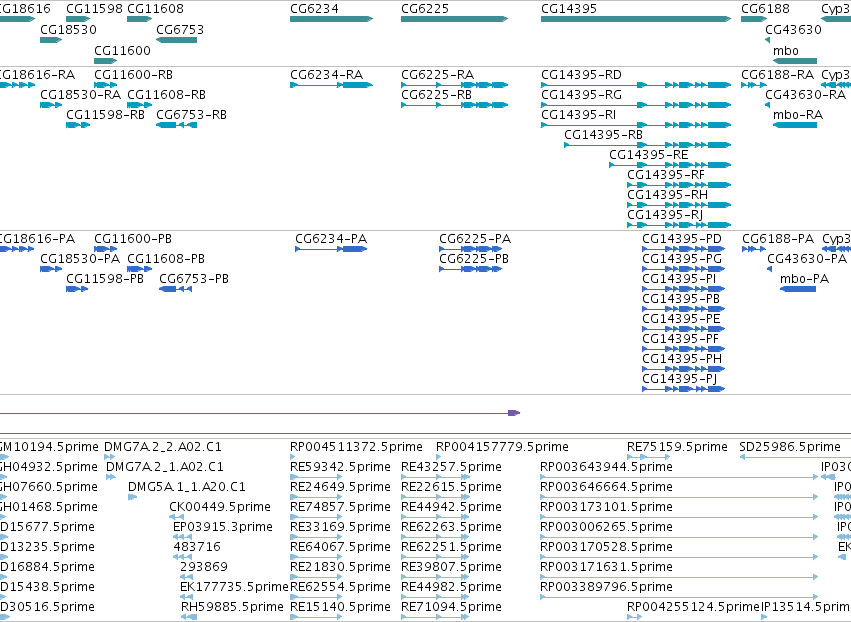The image size is (851, 622).
Task: Open transcript CG14395-RD
Action: (x=581, y=74)
